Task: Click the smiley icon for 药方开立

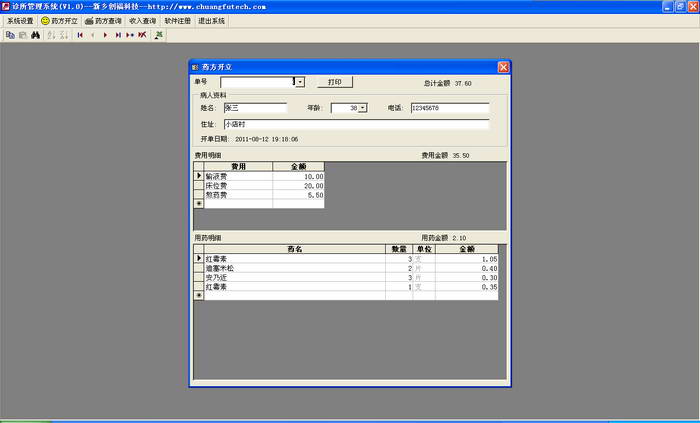Action: click(45, 20)
